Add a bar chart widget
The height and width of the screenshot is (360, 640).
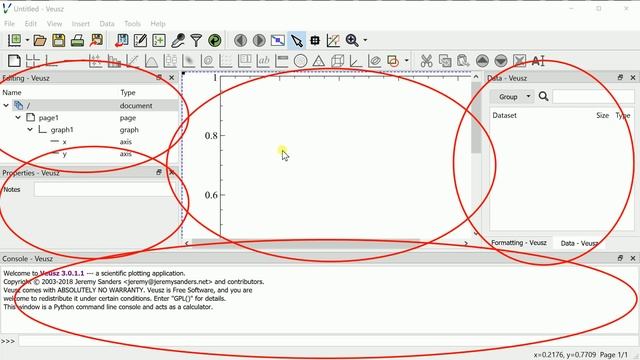(x=114, y=61)
